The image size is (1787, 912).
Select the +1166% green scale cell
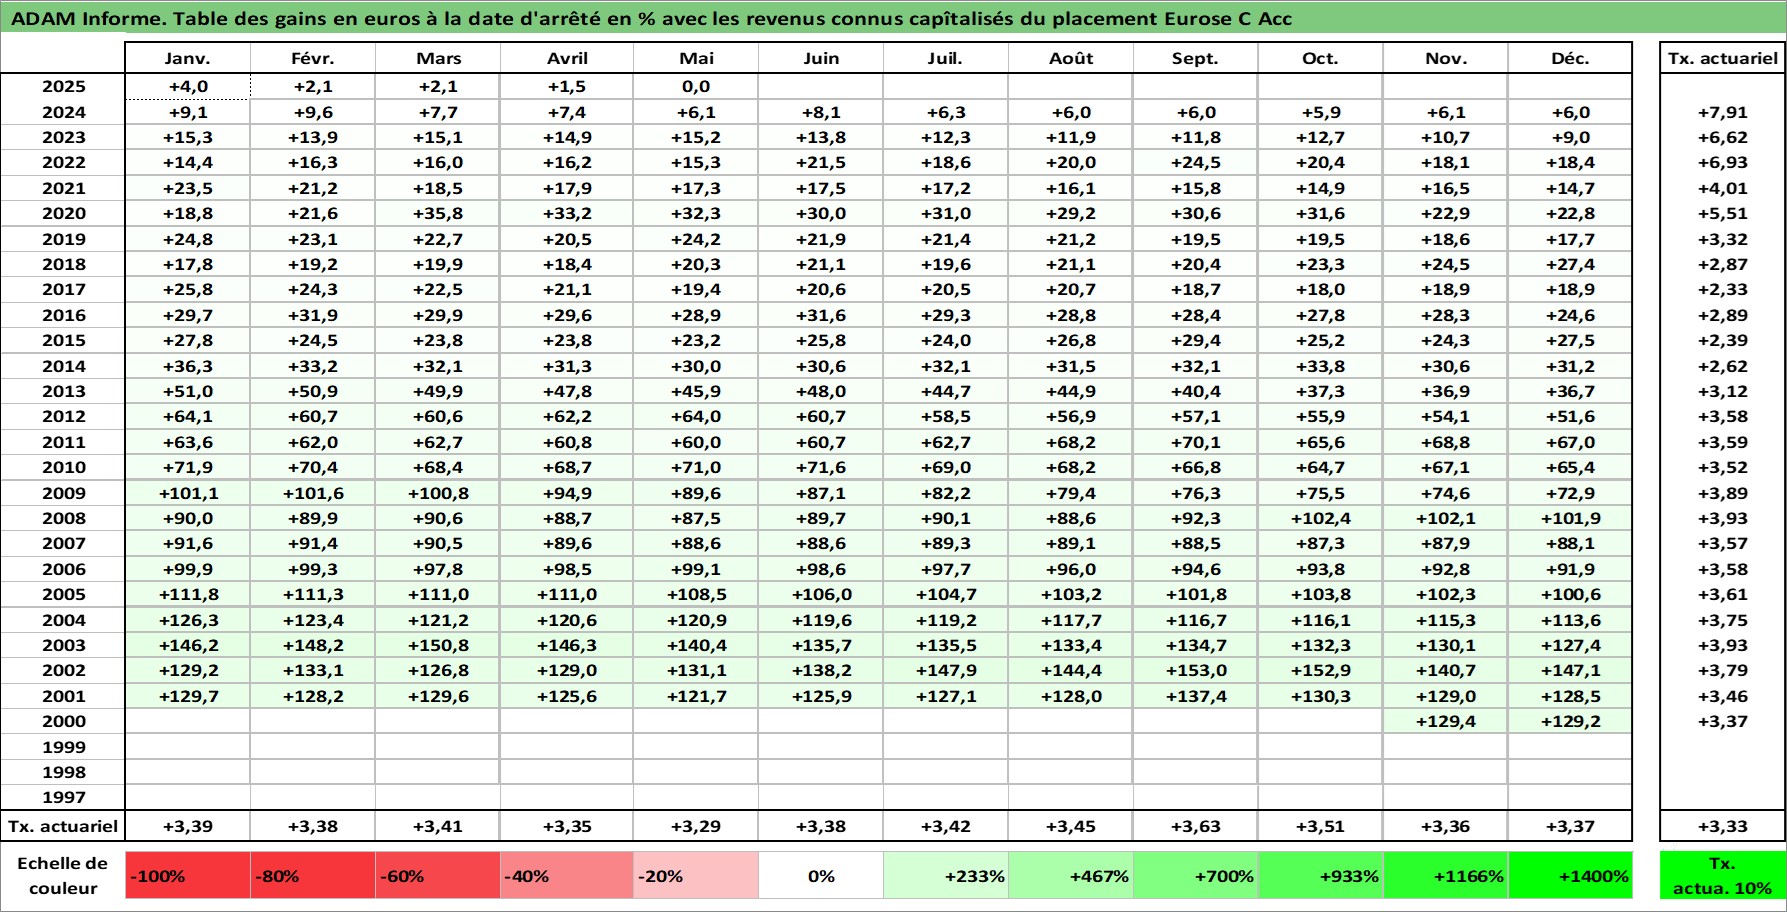coord(1446,876)
